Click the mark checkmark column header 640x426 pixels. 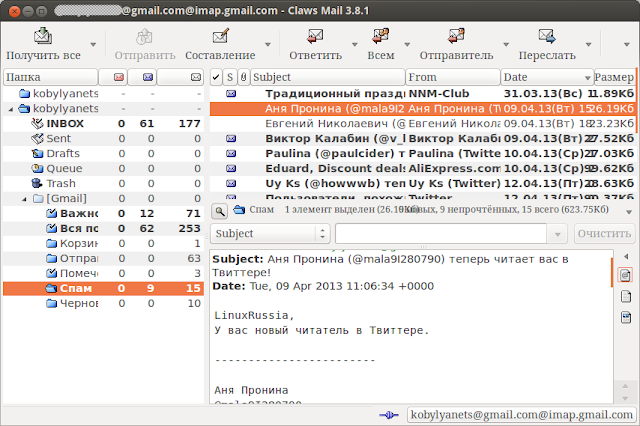pos(216,77)
